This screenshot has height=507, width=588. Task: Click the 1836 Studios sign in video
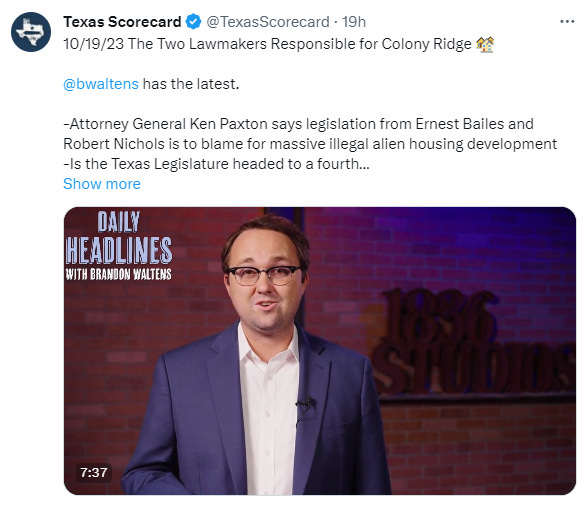pos(473,342)
